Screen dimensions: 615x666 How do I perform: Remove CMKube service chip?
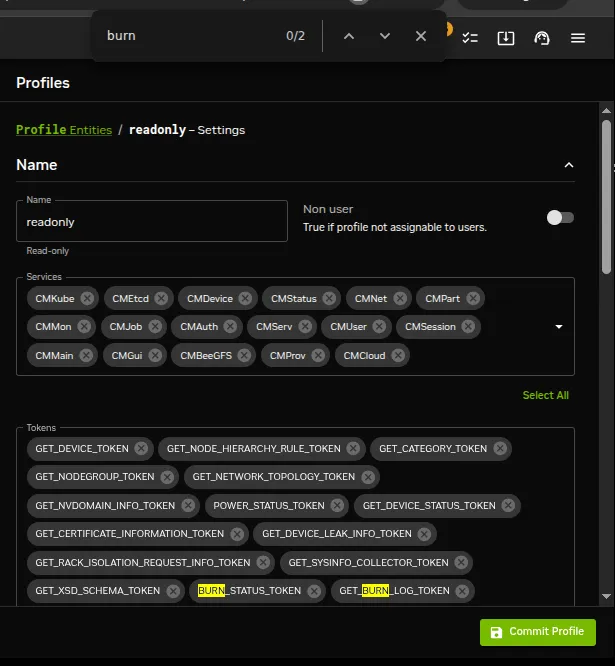tap(87, 298)
